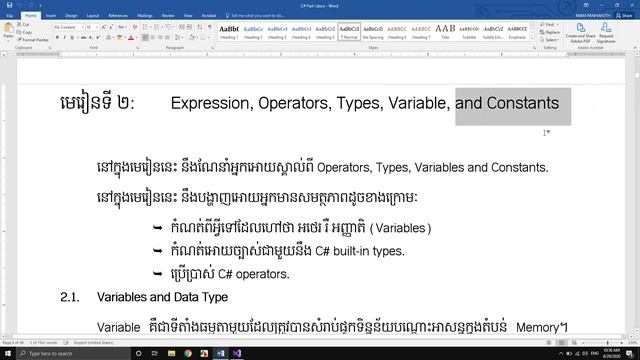Apply the Title style
This screenshot has height=360, width=640.
[x=445, y=32]
